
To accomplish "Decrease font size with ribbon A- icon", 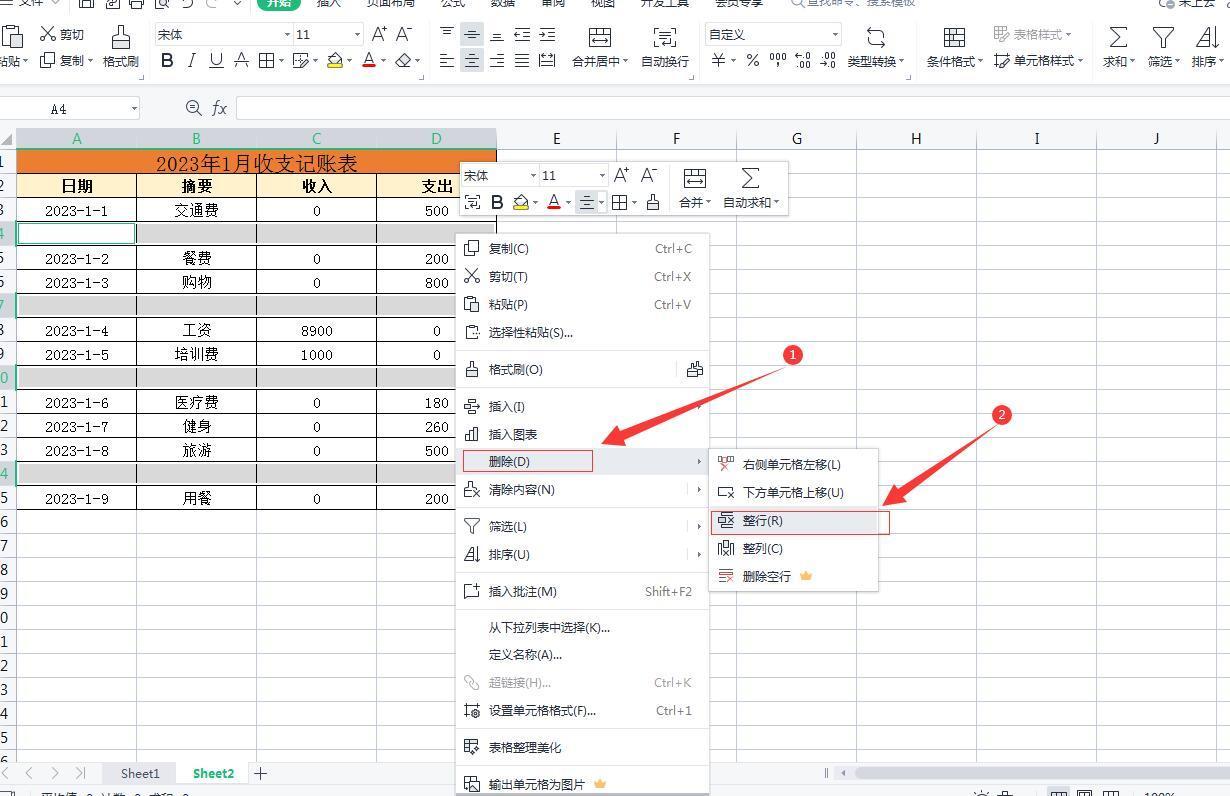I will point(404,34).
